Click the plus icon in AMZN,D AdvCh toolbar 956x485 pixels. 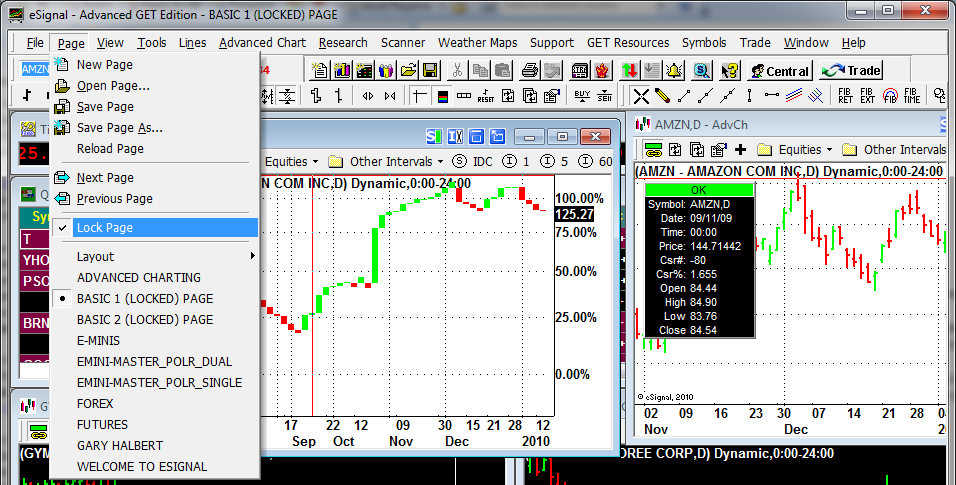pyautogui.click(x=740, y=149)
